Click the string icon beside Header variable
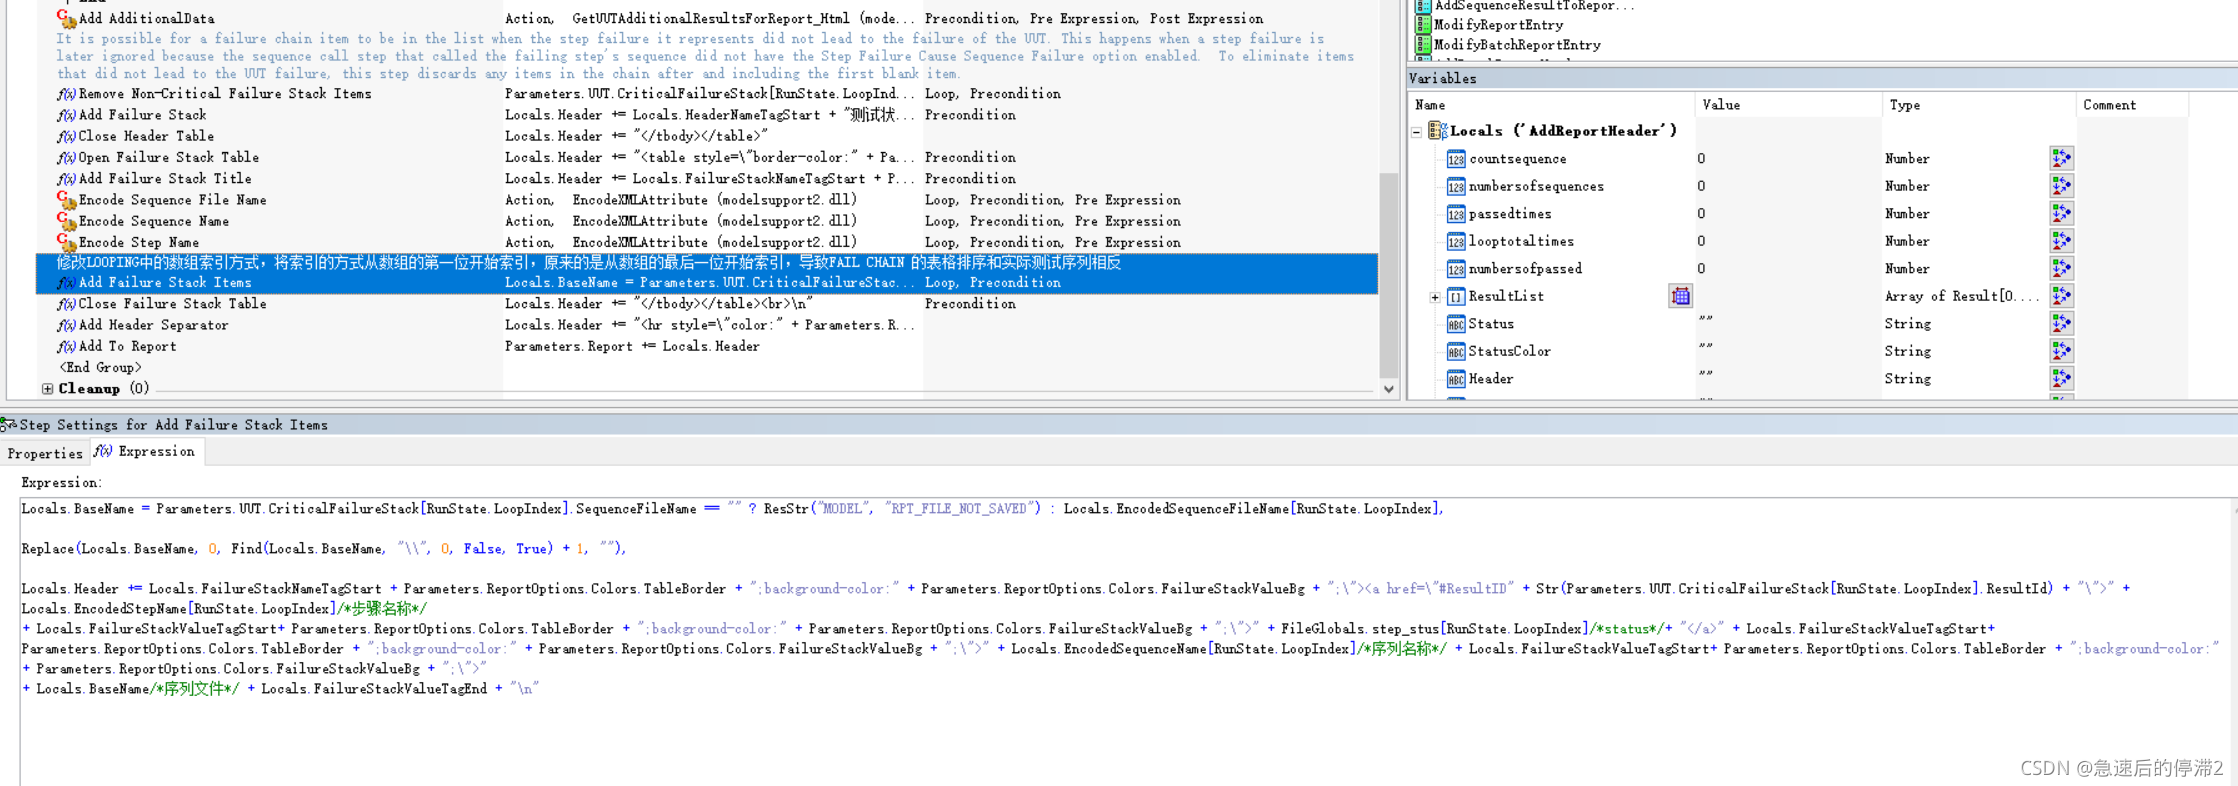 [x=1456, y=379]
